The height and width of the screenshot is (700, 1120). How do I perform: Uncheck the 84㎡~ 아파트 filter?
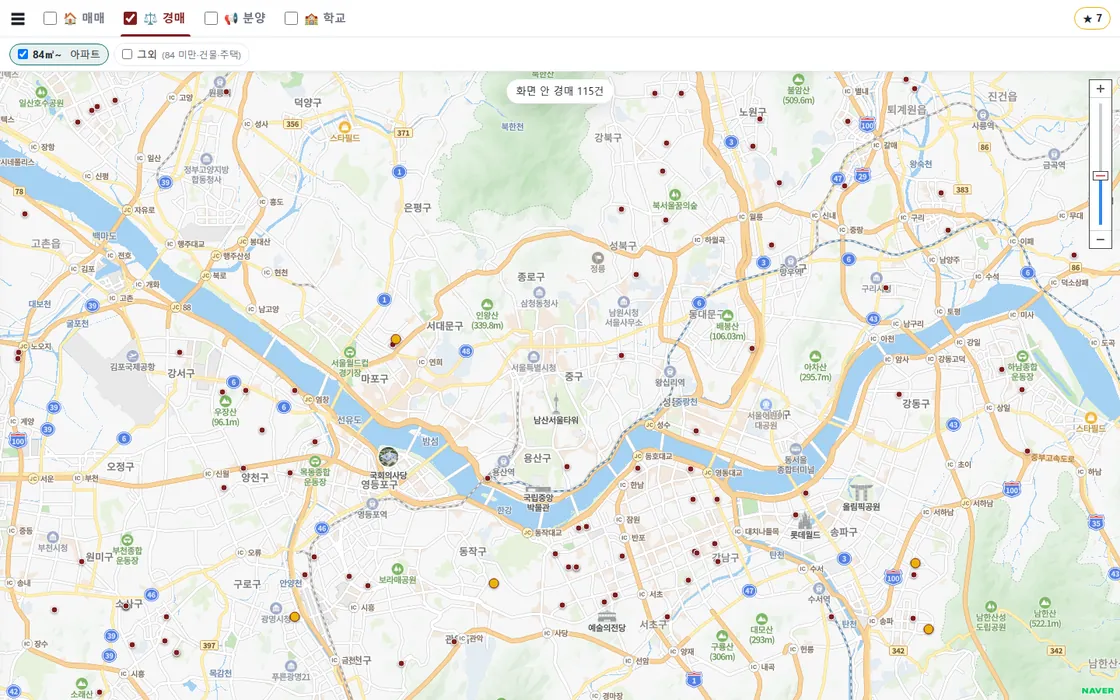(x=23, y=54)
